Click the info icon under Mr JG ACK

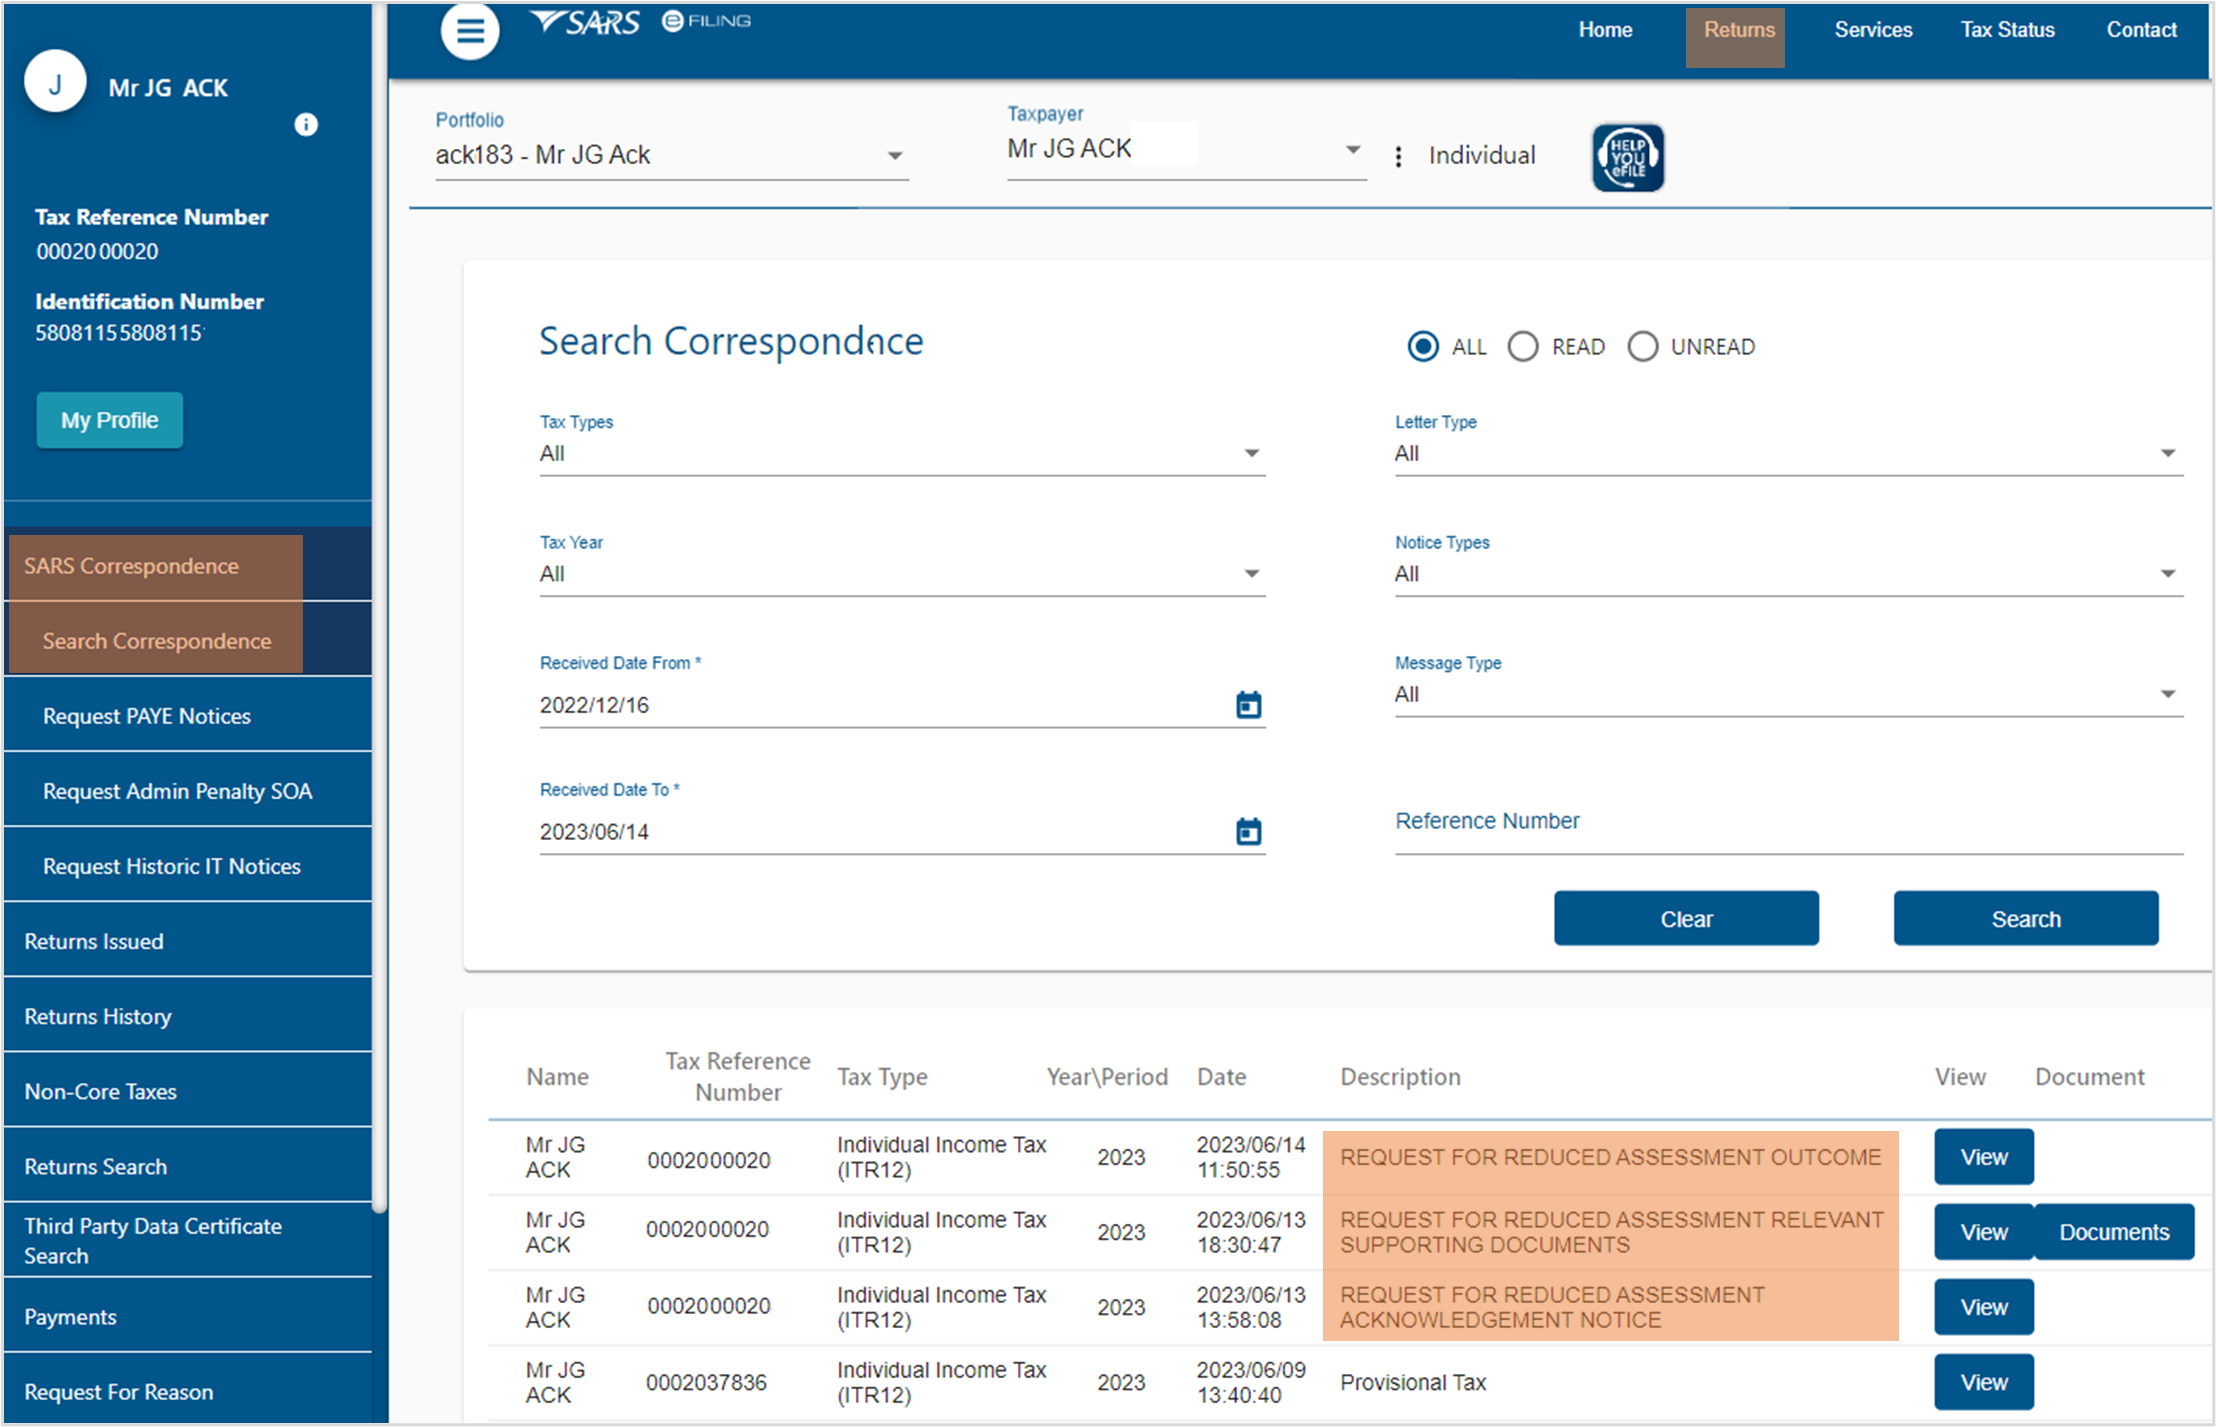point(306,124)
